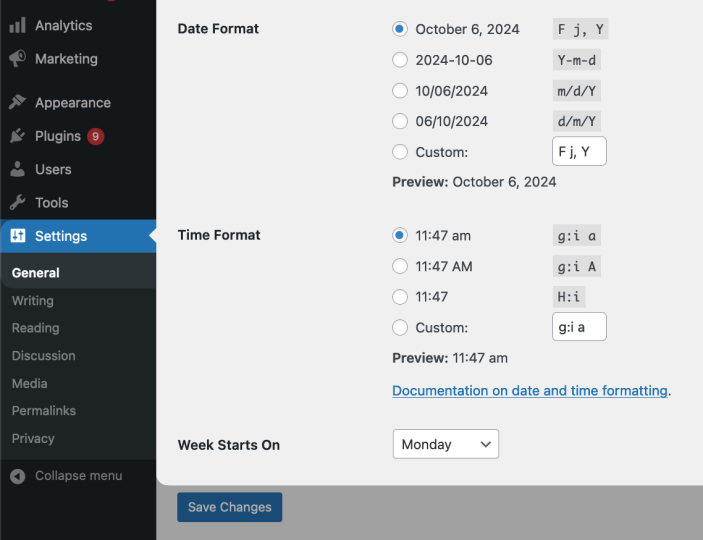Open the Week Starts On dropdown
Viewport: 703px width, 540px height.
tap(445, 444)
